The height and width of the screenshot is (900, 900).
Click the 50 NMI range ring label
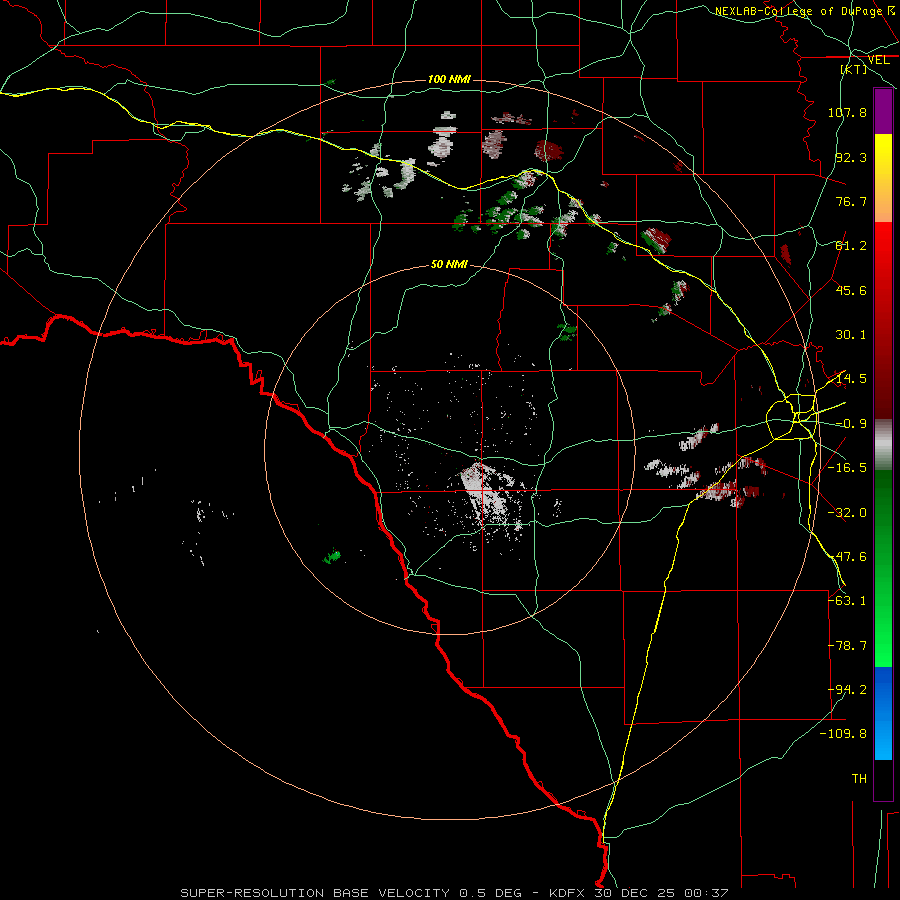(449, 264)
